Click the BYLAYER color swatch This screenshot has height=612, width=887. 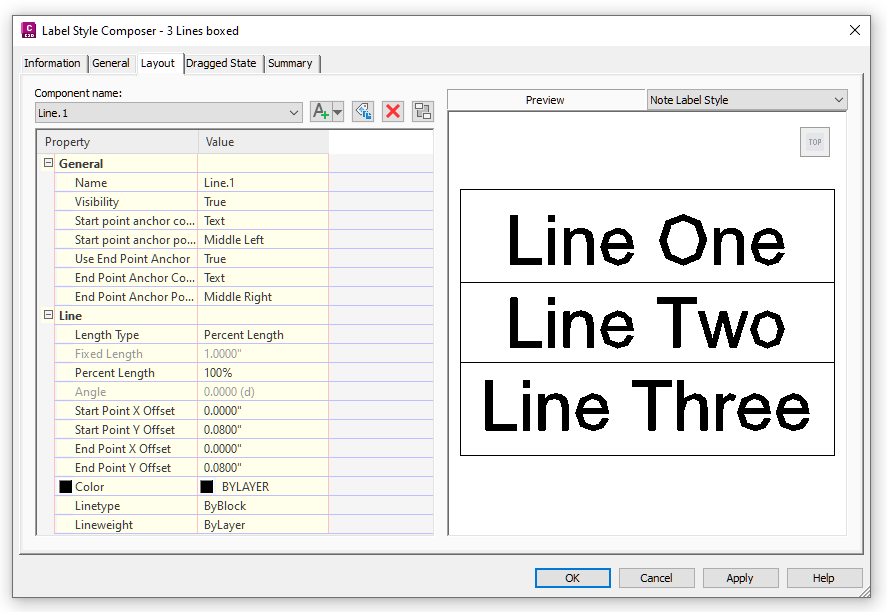207,486
